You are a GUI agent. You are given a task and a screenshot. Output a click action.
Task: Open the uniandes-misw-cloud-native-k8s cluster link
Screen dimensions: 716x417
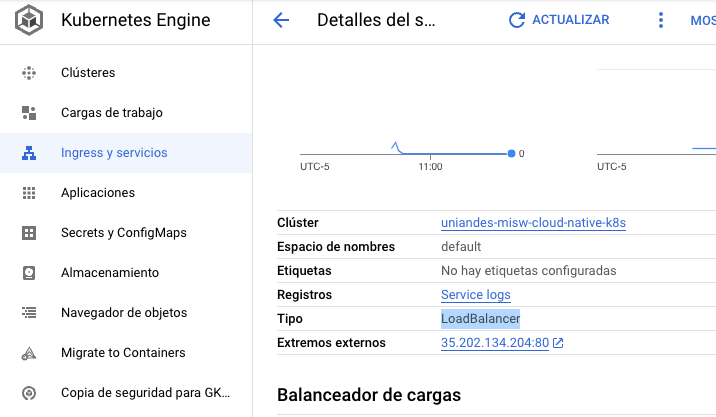[533, 223]
